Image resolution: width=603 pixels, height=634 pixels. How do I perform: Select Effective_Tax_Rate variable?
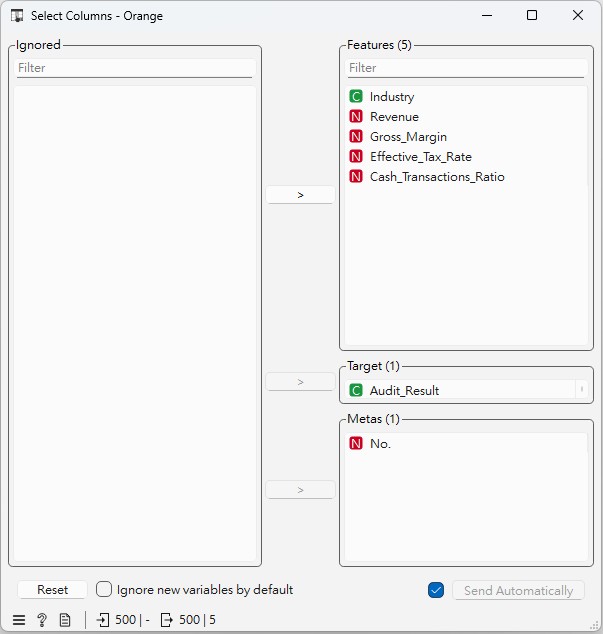pyautogui.click(x=420, y=157)
